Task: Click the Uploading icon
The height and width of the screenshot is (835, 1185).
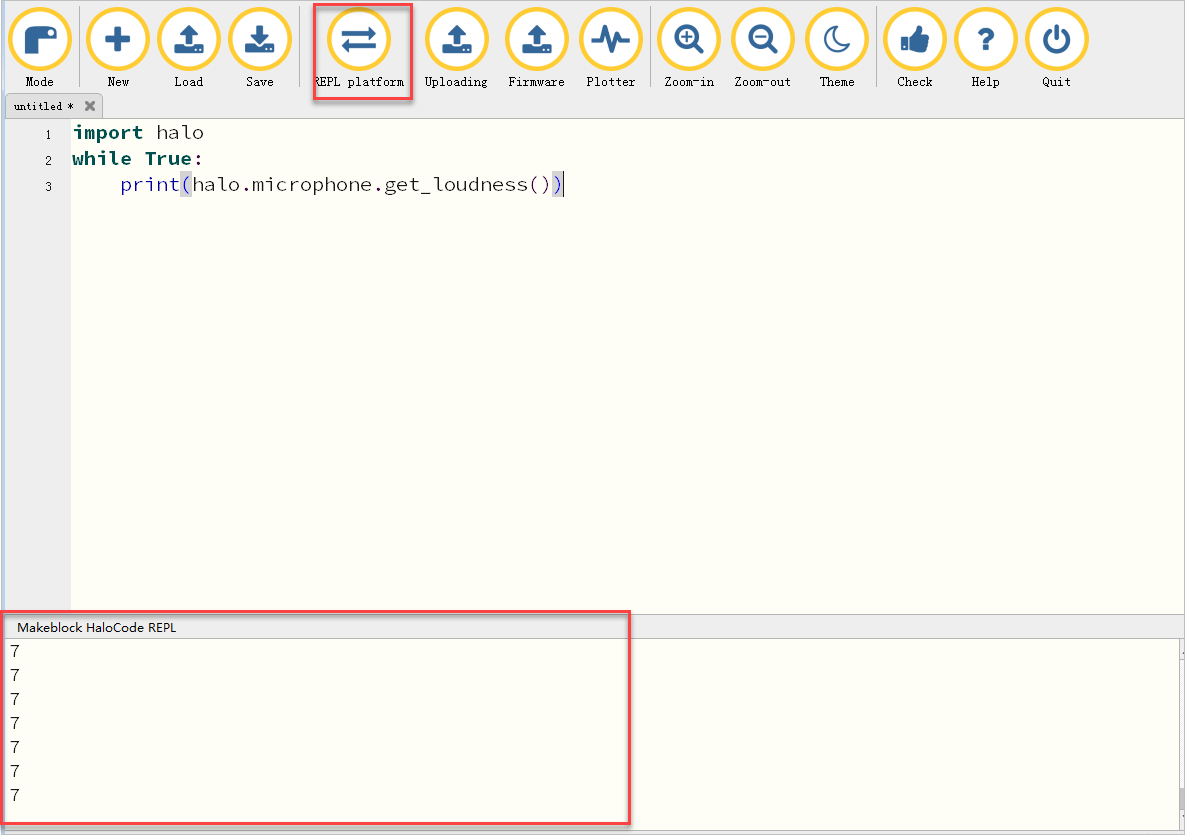Action: 456,40
